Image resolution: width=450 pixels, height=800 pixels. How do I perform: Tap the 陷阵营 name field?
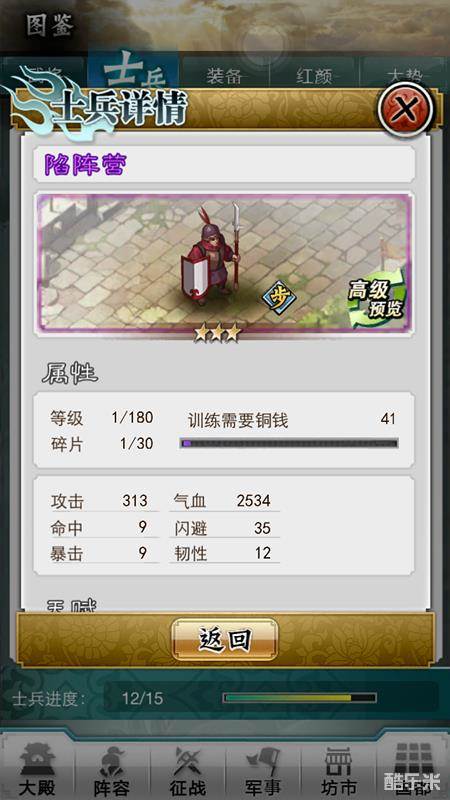(224, 165)
